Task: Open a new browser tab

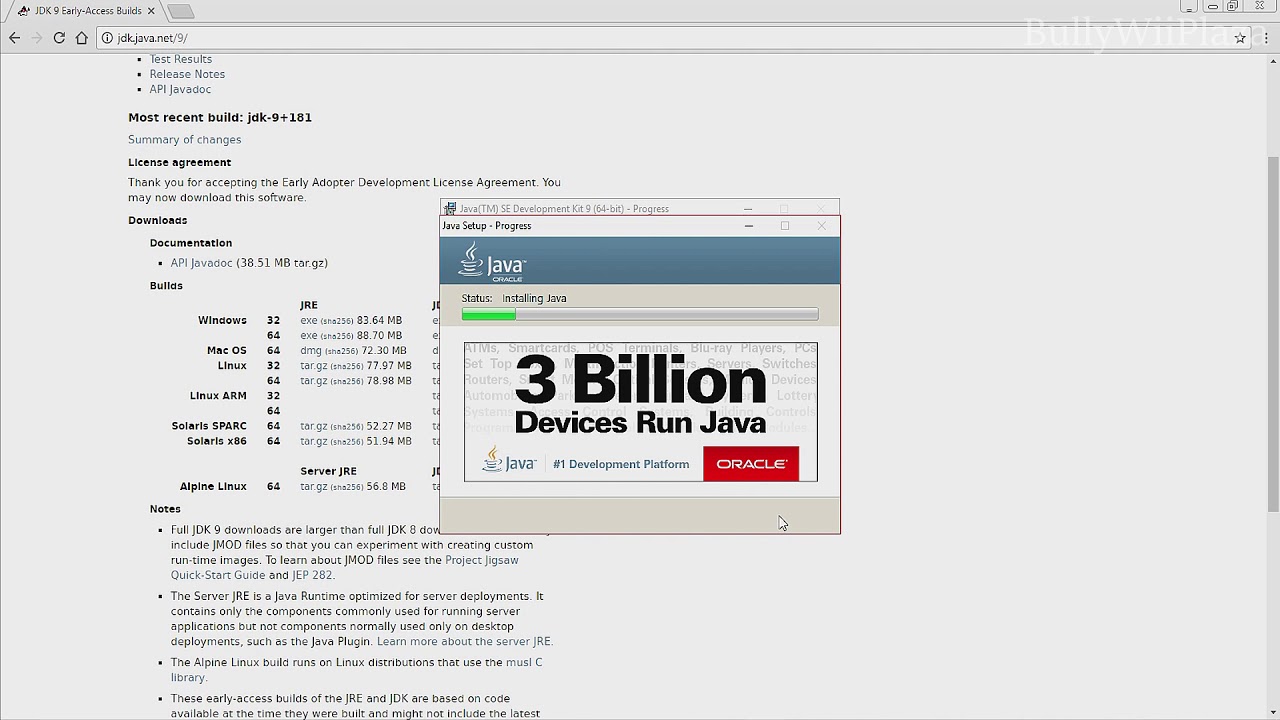Action: pyautogui.click(x=180, y=11)
